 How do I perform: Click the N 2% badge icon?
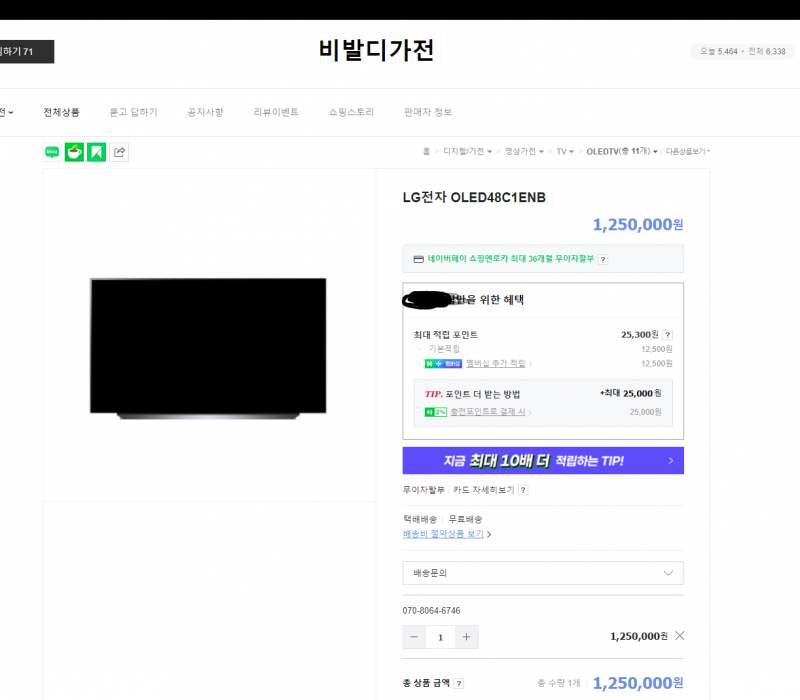pyautogui.click(x=436, y=412)
